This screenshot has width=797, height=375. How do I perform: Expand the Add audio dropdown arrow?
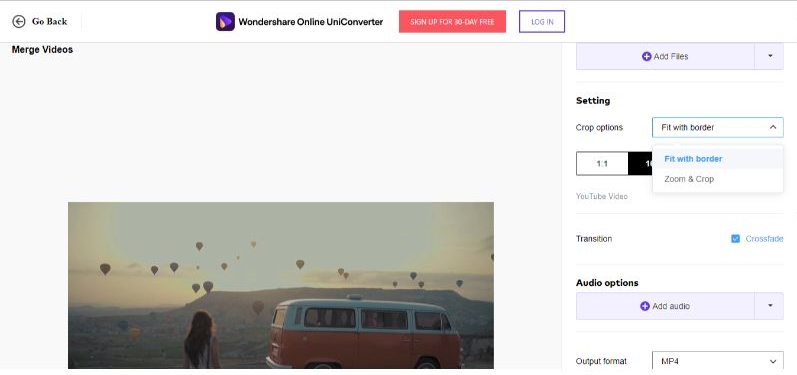770,306
